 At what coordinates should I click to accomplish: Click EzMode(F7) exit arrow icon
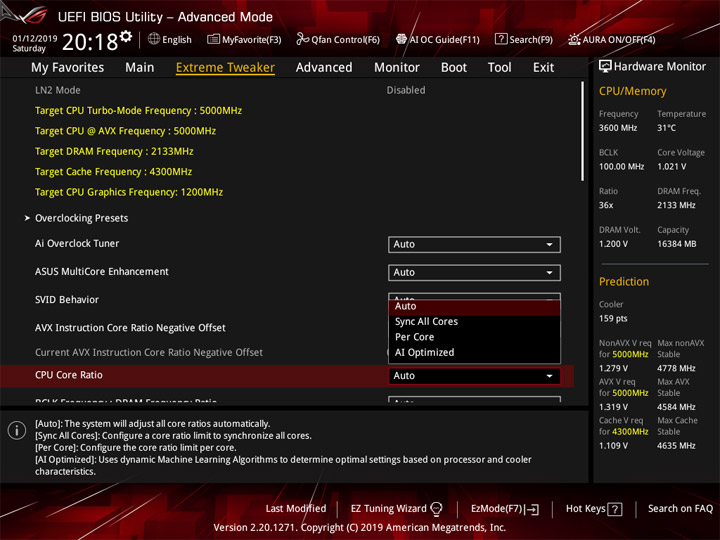click(533, 509)
